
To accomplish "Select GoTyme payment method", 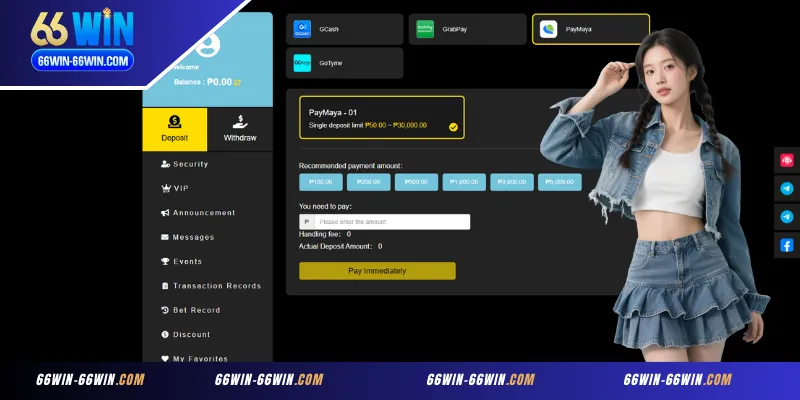I will (x=344, y=63).
